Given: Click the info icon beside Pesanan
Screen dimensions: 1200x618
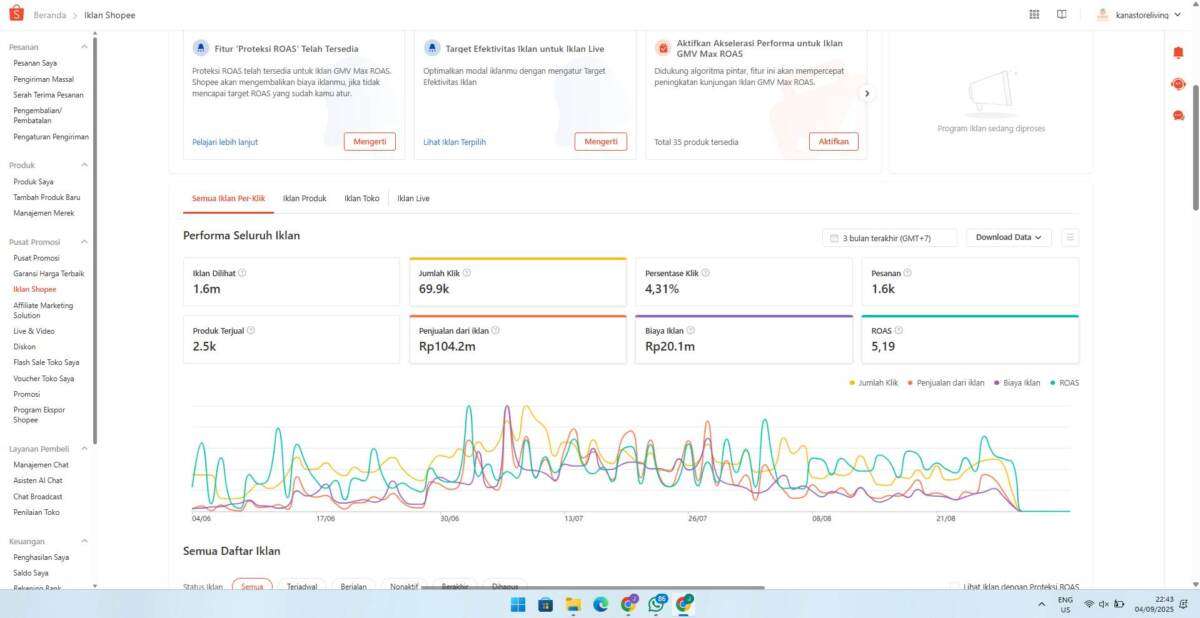Looking at the screenshot, I should click(907, 272).
